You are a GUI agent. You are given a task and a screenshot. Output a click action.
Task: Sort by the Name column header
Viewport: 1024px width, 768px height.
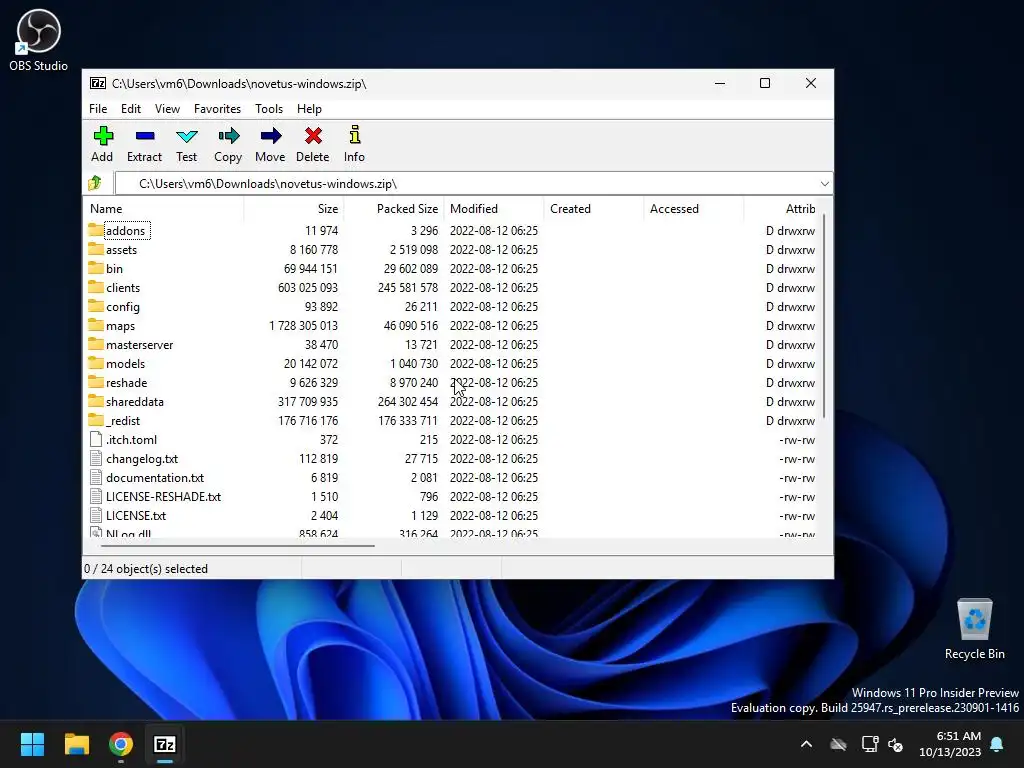(165, 209)
